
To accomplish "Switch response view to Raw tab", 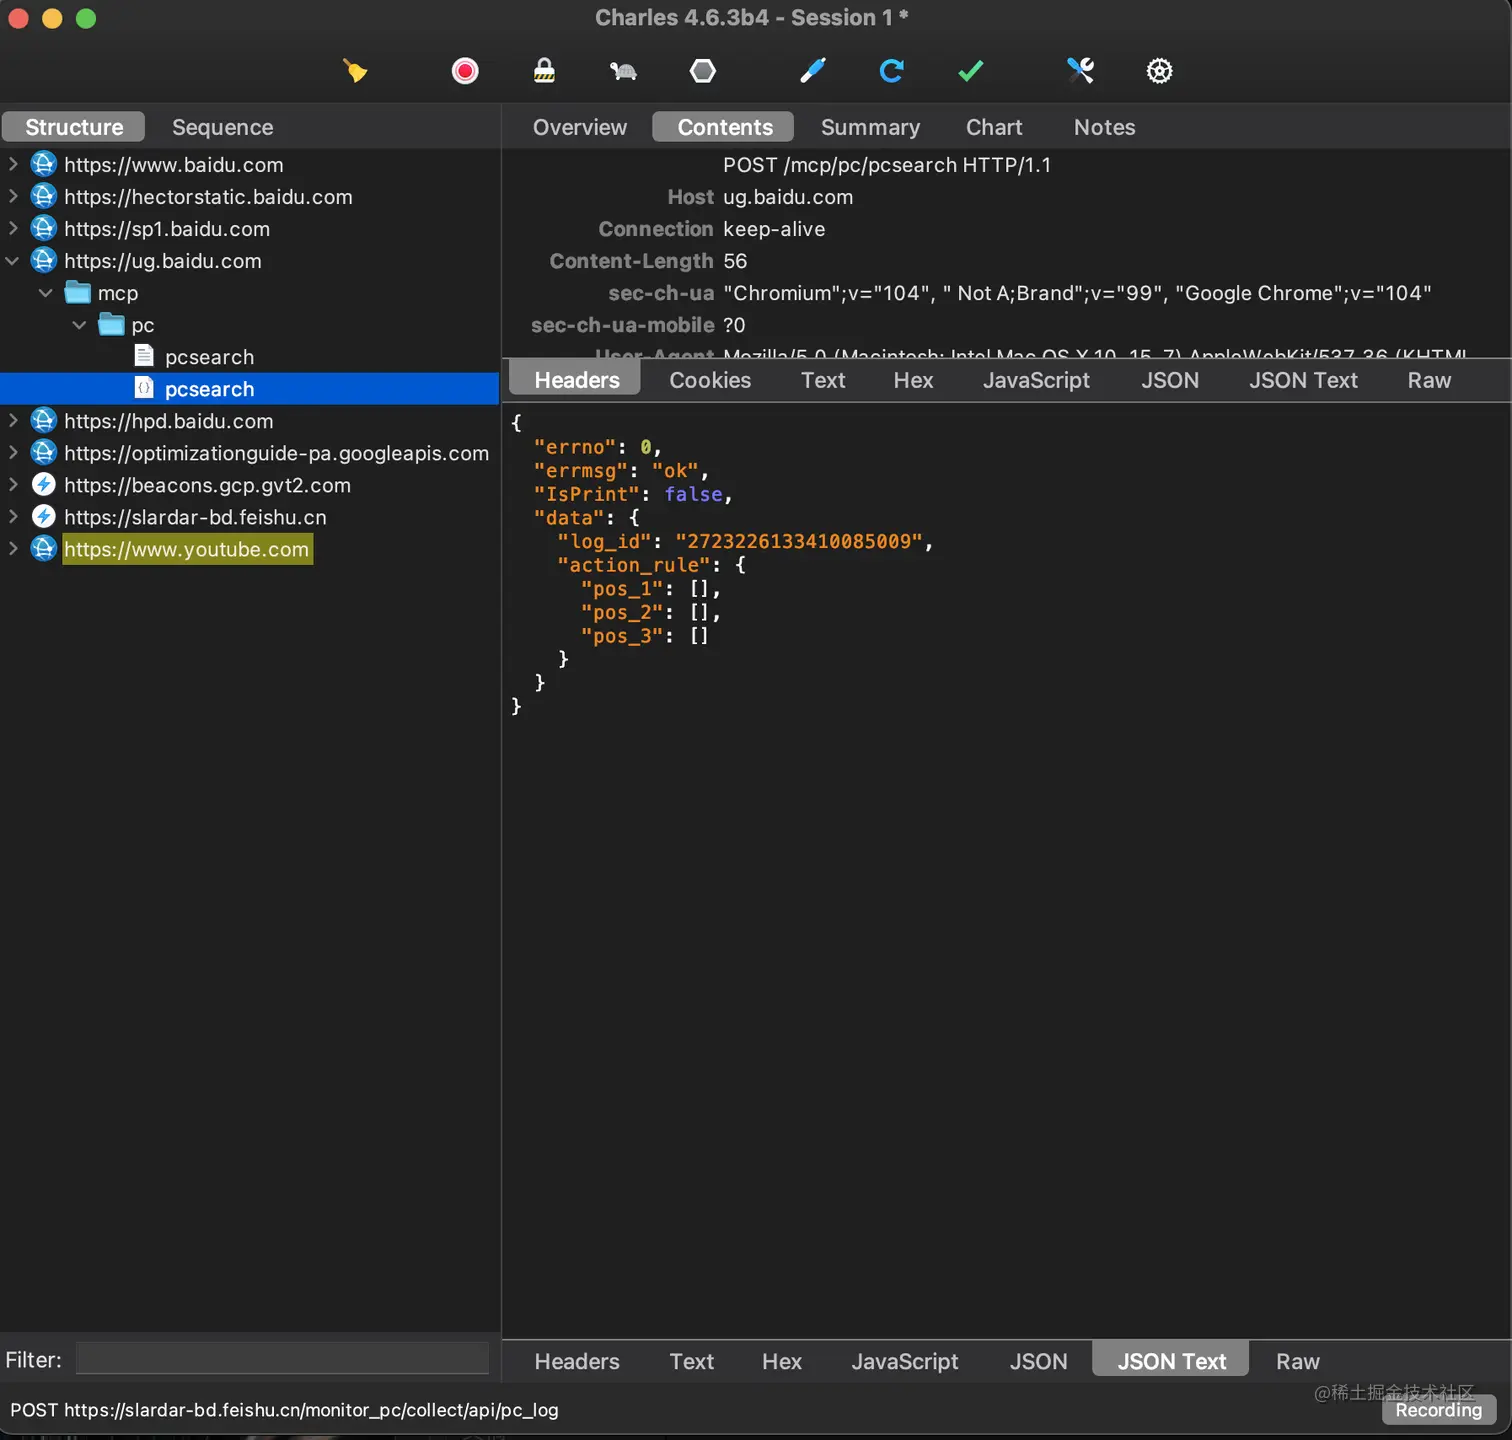I will pyautogui.click(x=1297, y=1361).
